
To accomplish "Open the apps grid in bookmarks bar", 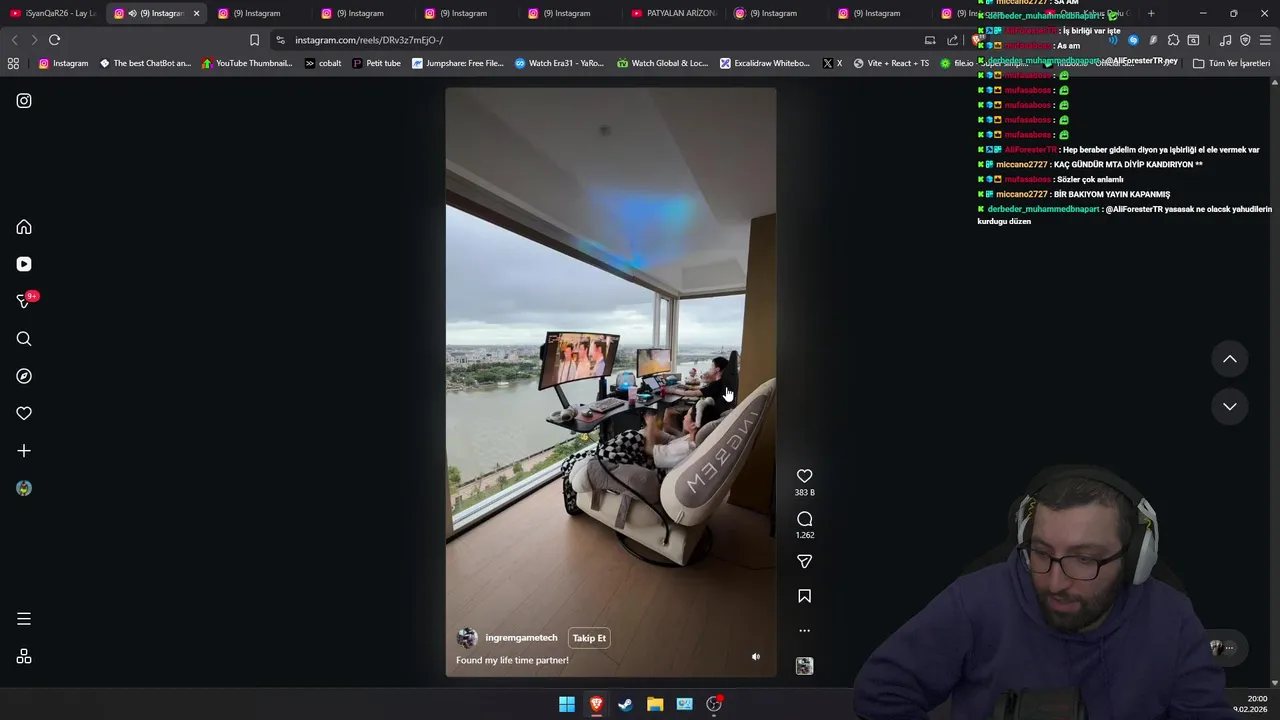I will tap(13, 63).
